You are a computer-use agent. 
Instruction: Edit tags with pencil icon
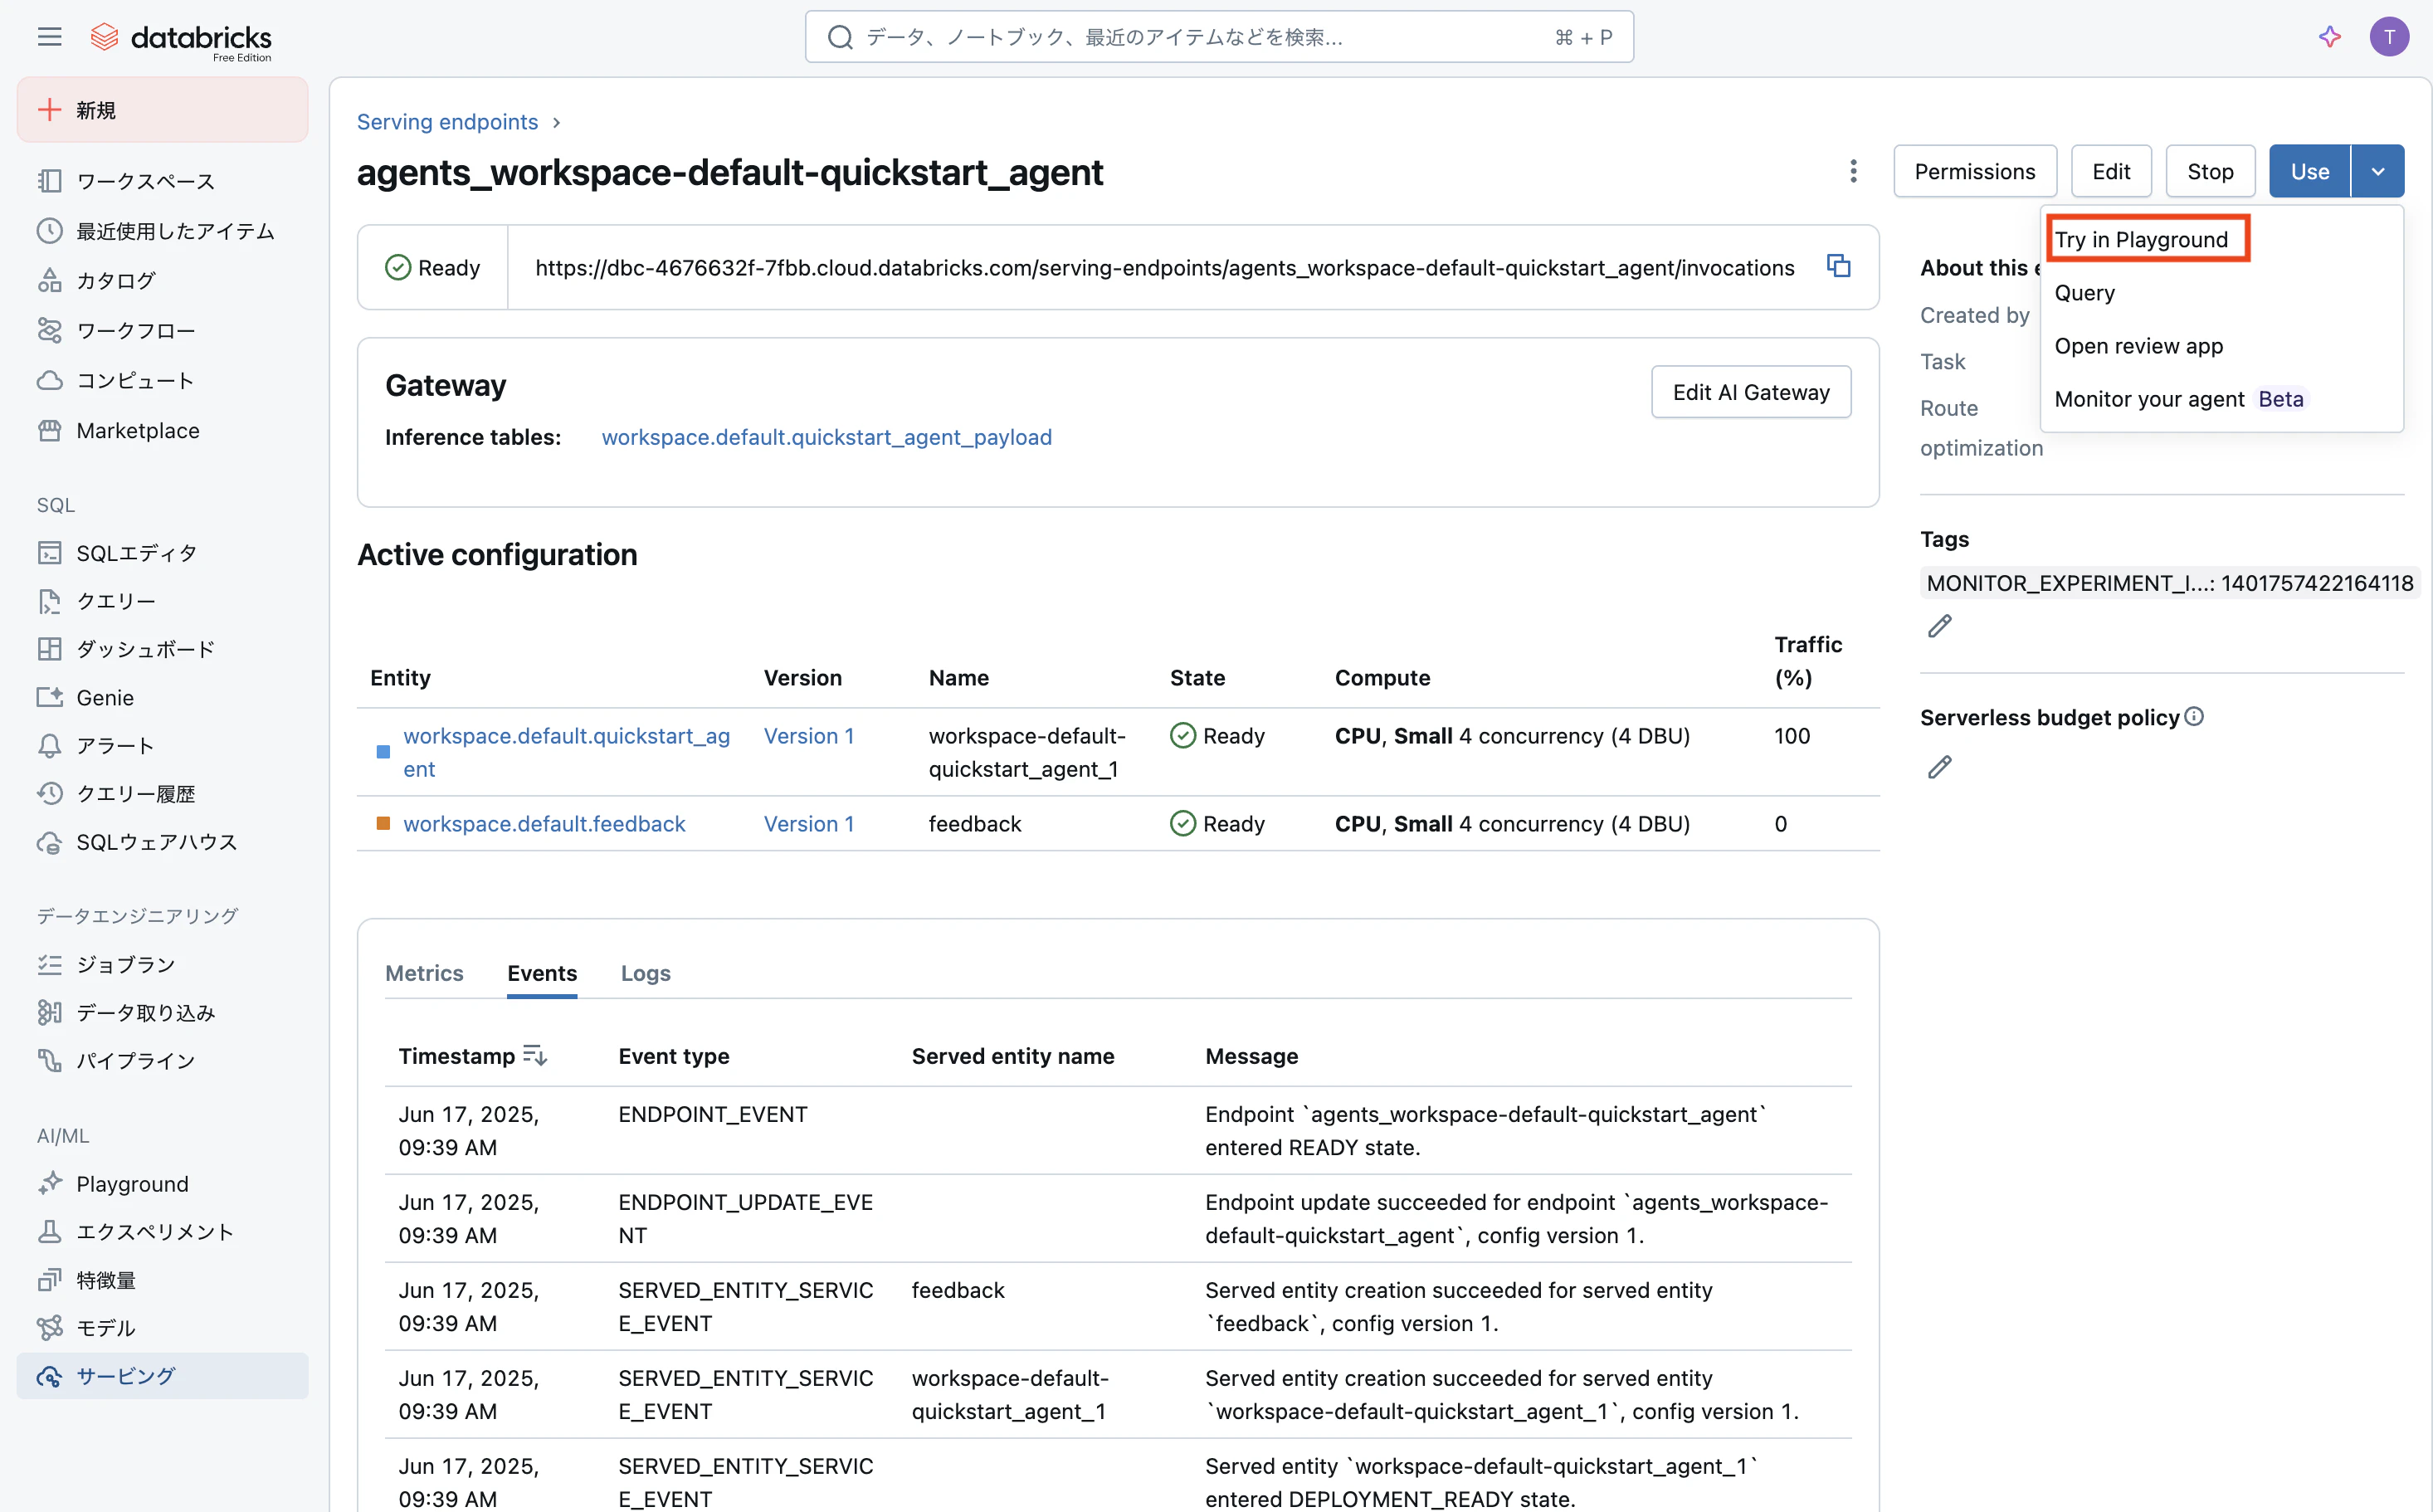click(1939, 626)
